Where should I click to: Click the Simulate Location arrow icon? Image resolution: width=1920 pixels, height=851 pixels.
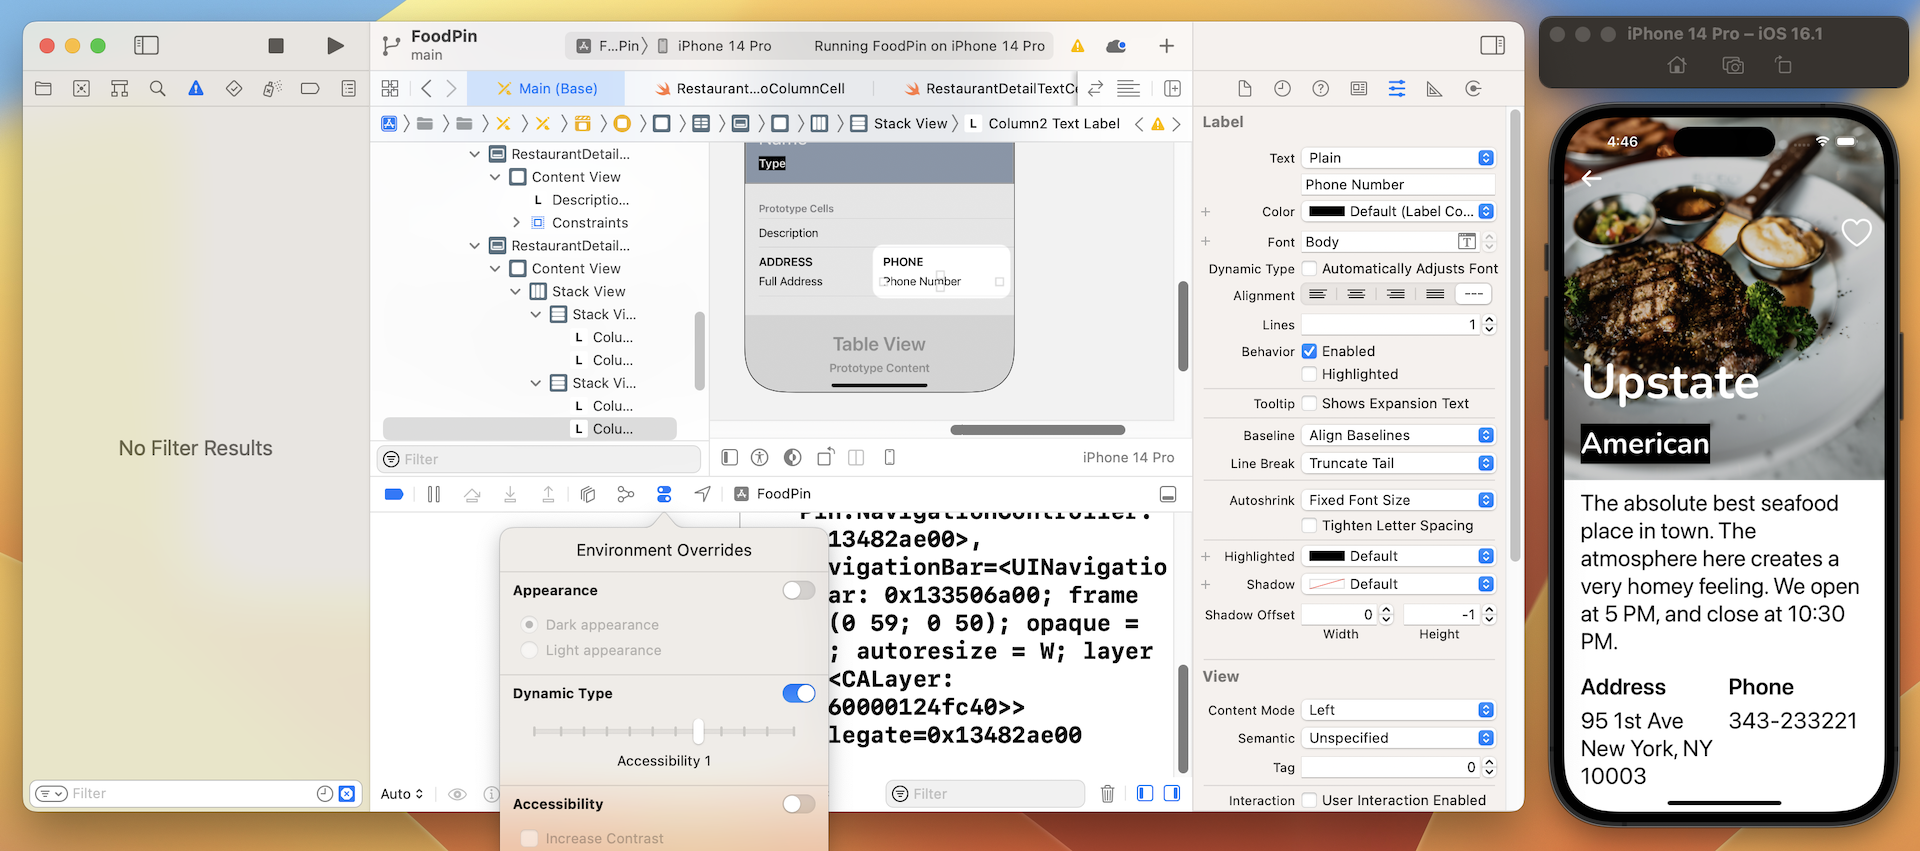tap(703, 494)
